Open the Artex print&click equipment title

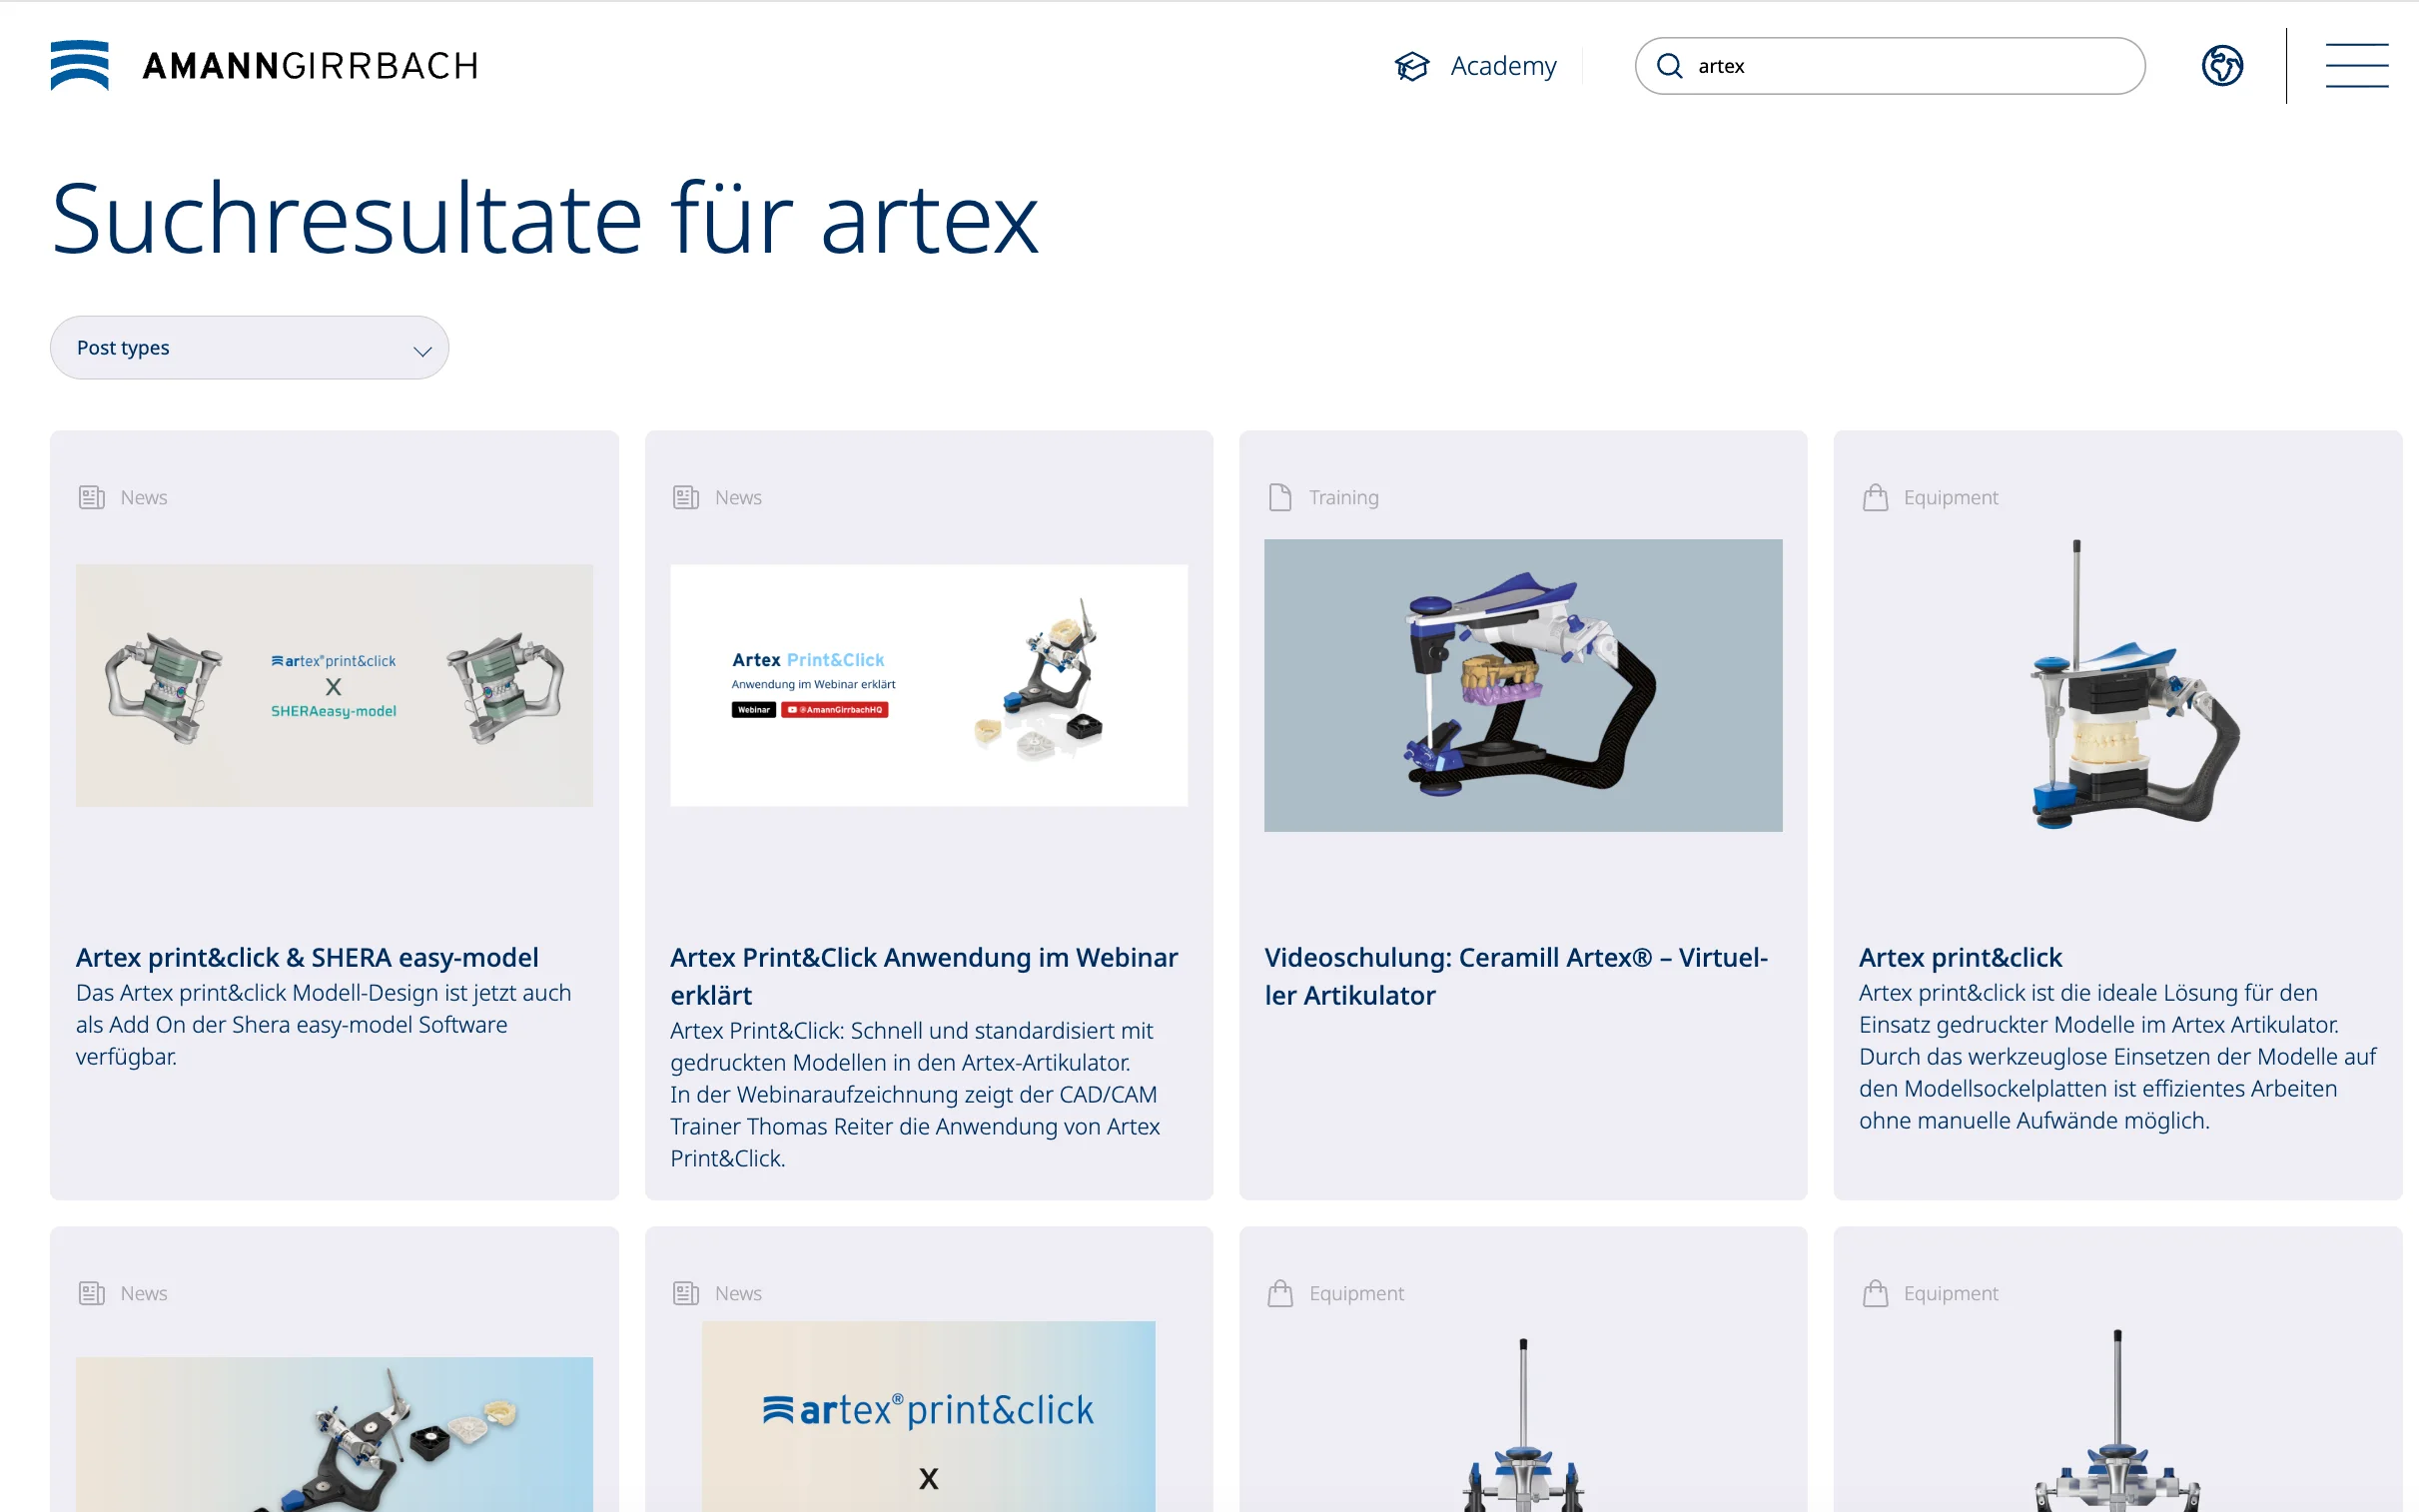pos(1960,957)
